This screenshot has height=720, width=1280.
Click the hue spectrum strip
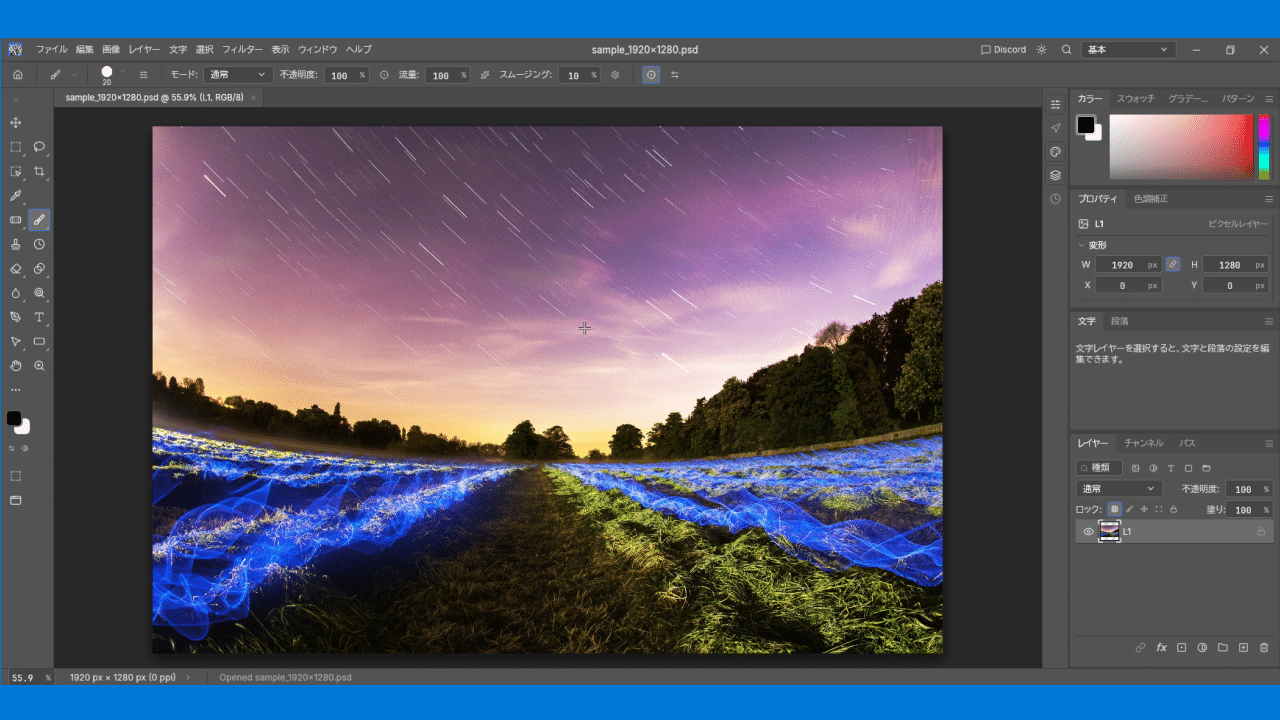(x=1264, y=147)
